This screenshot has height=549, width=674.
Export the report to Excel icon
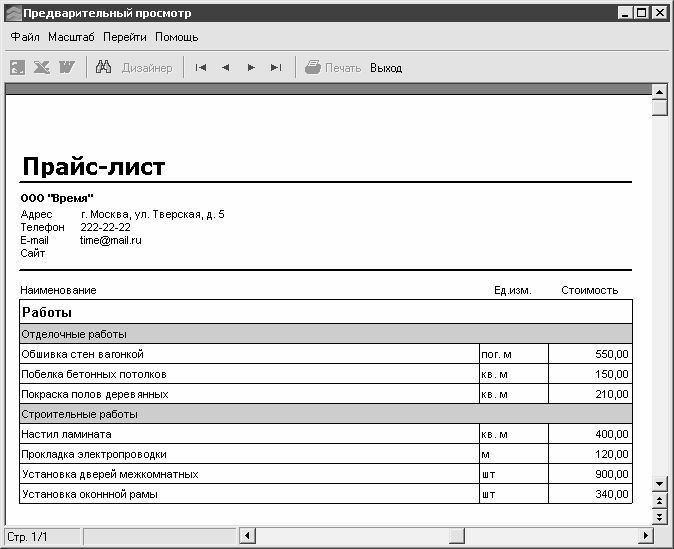tap(42, 67)
